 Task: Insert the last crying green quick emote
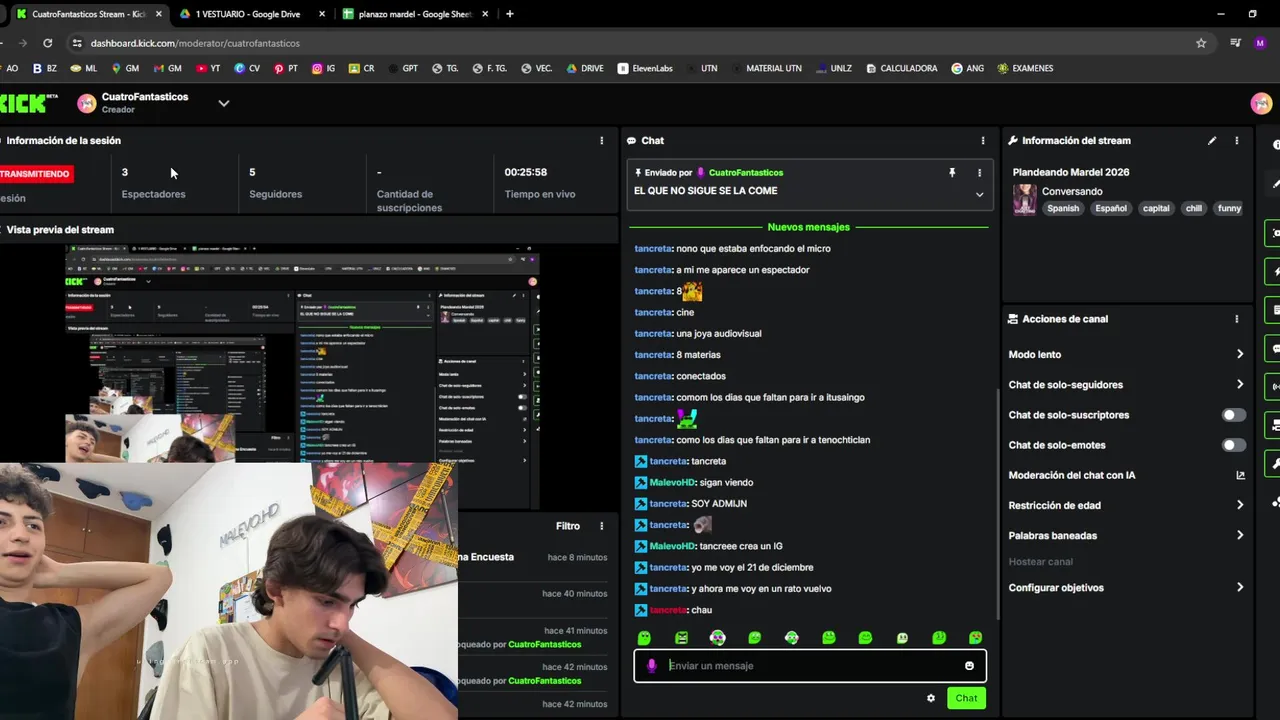(x=975, y=638)
